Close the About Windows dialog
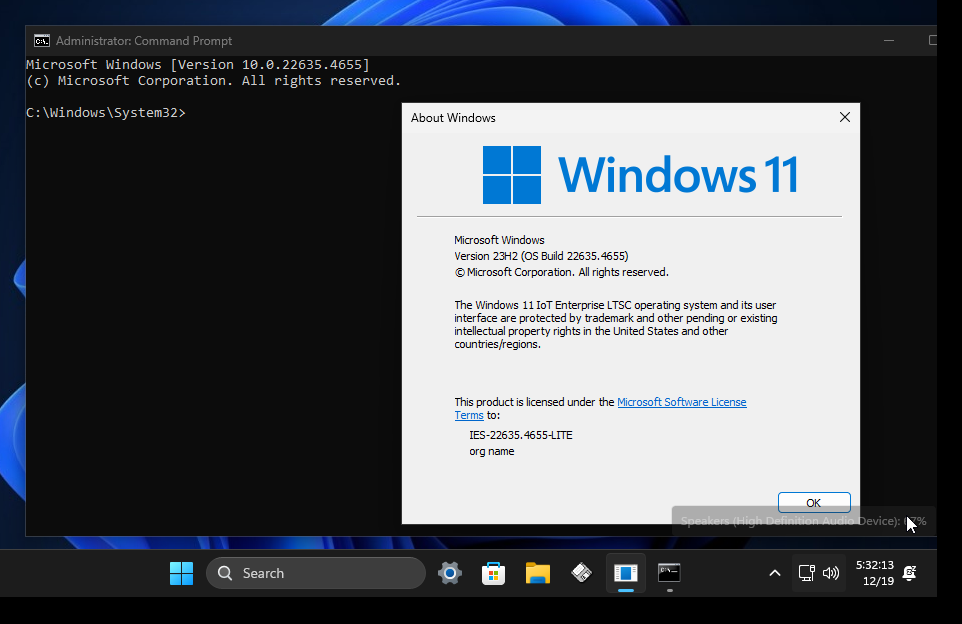This screenshot has width=962, height=624. pos(845,117)
